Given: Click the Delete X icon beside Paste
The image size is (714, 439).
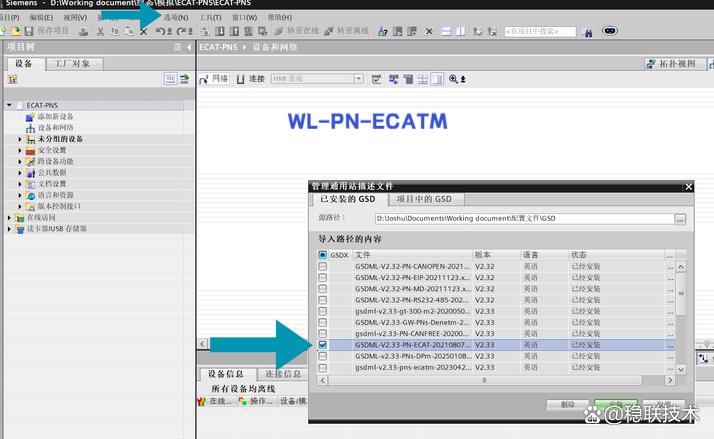Looking at the screenshot, I should (x=143, y=32).
